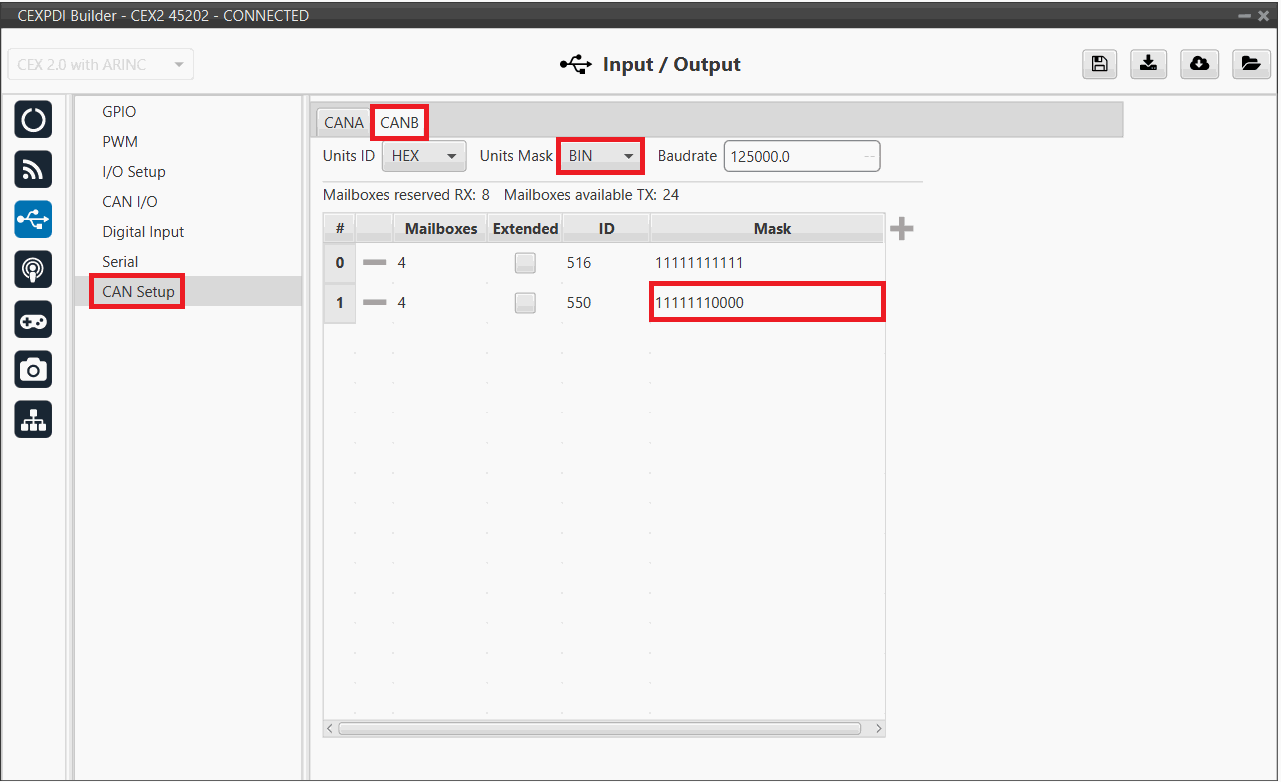Select the camera sidebar icon

[x=33, y=371]
